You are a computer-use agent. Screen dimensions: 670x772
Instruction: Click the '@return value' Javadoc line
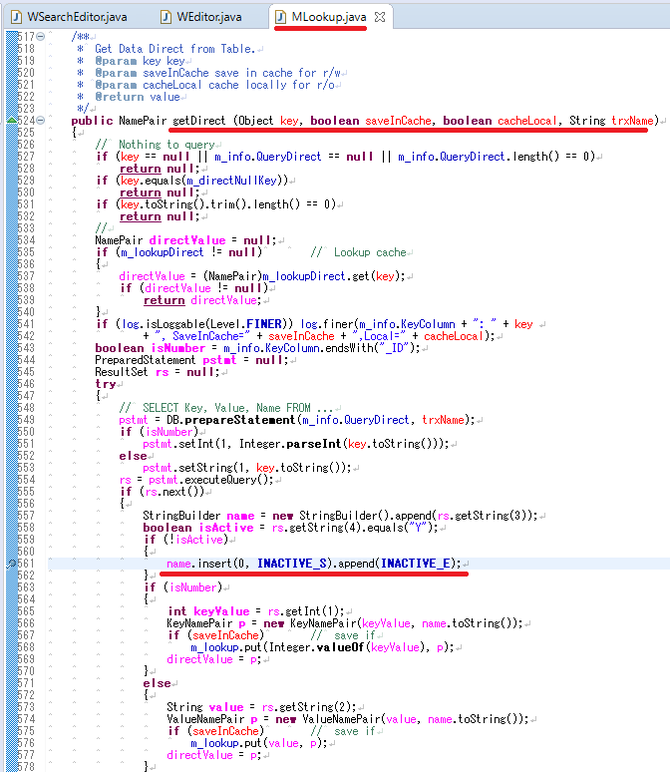(137, 96)
